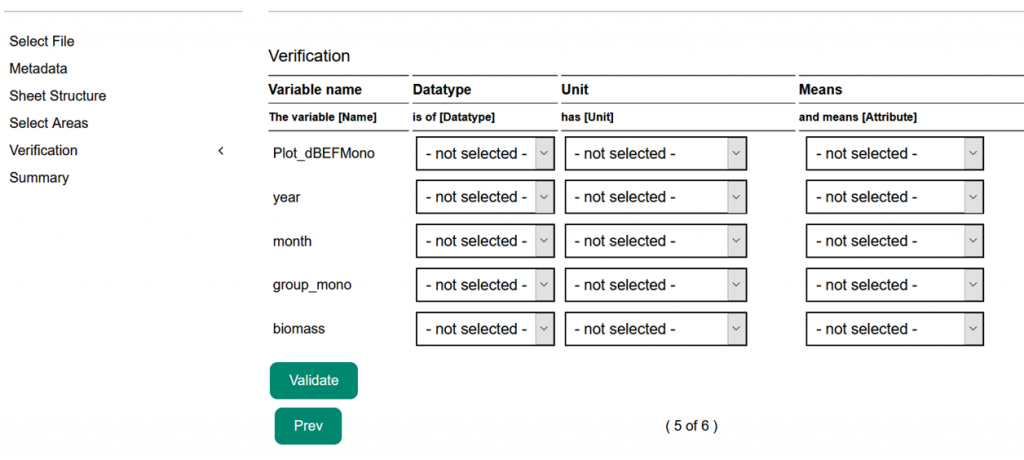Image resolution: width=1024 pixels, height=460 pixels.
Task: Open Datatype dropdown for Plot_dBEFMono
Action: (x=485, y=154)
